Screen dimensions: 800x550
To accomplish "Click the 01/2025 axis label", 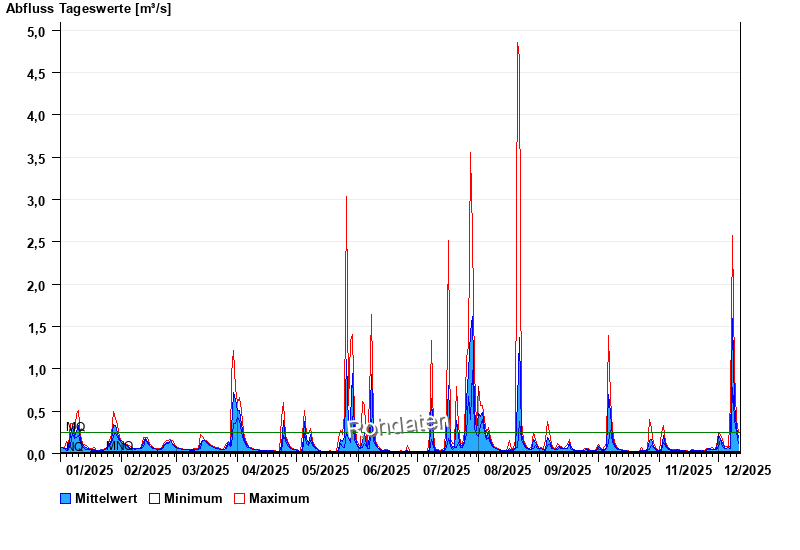I will coord(89,470).
